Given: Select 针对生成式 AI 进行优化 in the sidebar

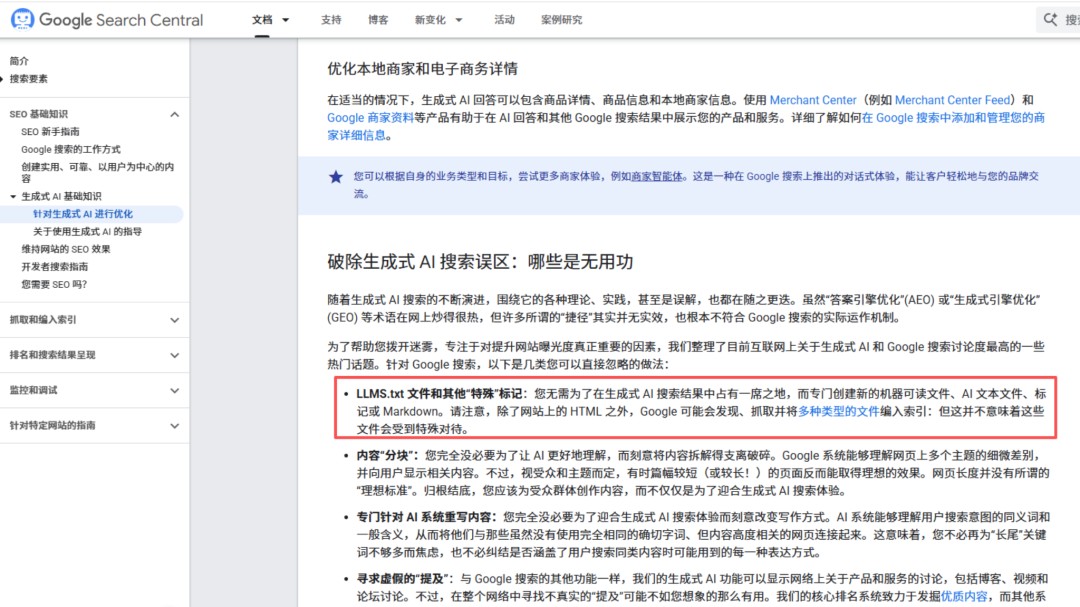Looking at the screenshot, I should click(x=83, y=214).
